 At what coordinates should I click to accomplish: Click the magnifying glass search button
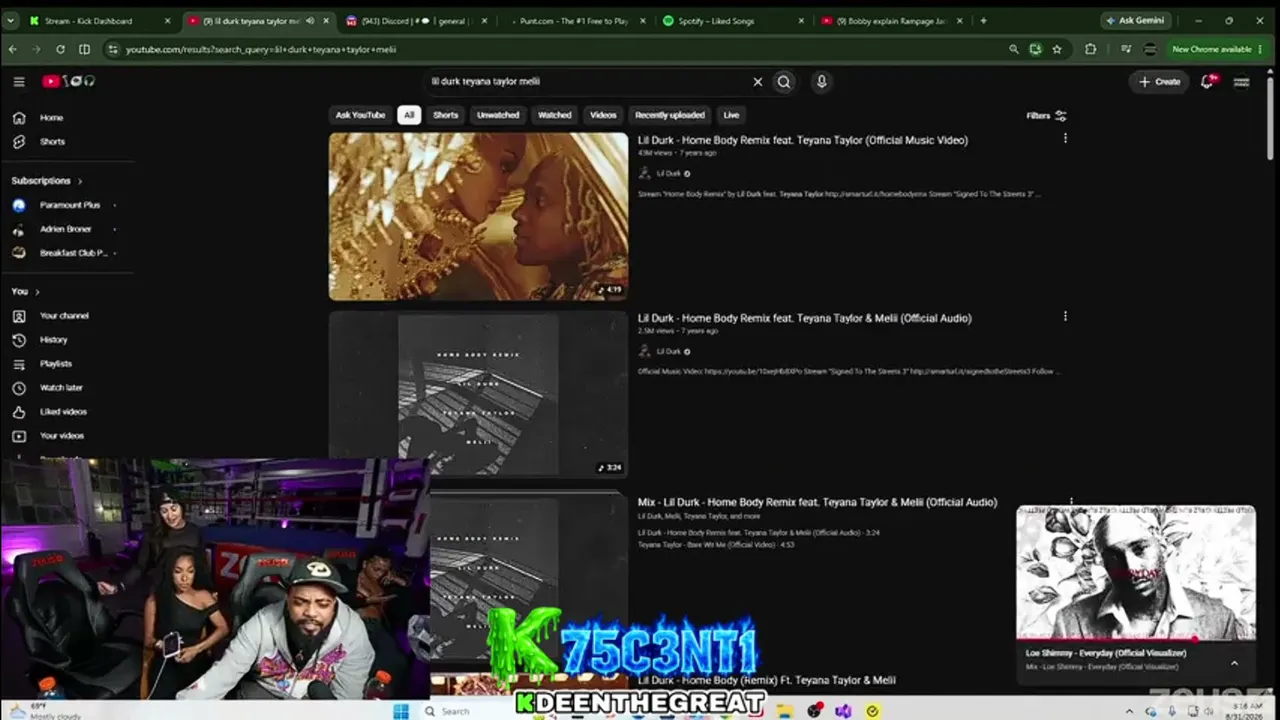pos(784,82)
